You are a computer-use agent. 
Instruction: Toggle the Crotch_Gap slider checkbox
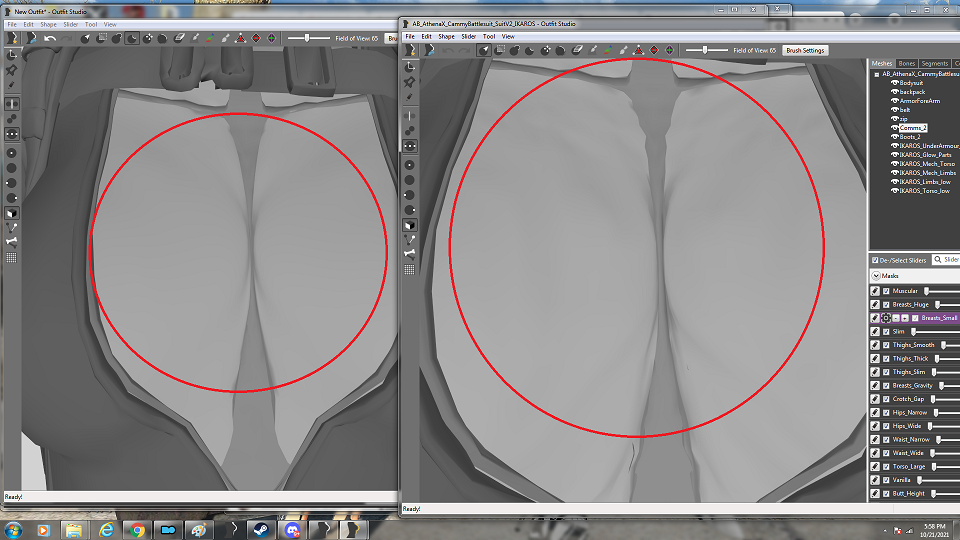[886, 399]
